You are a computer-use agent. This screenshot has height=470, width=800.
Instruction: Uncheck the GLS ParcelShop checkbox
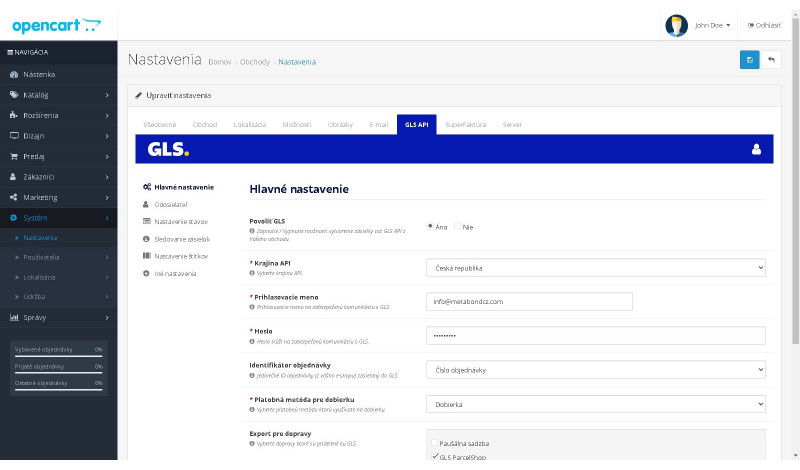pyautogui.click(x=435, y=456)
